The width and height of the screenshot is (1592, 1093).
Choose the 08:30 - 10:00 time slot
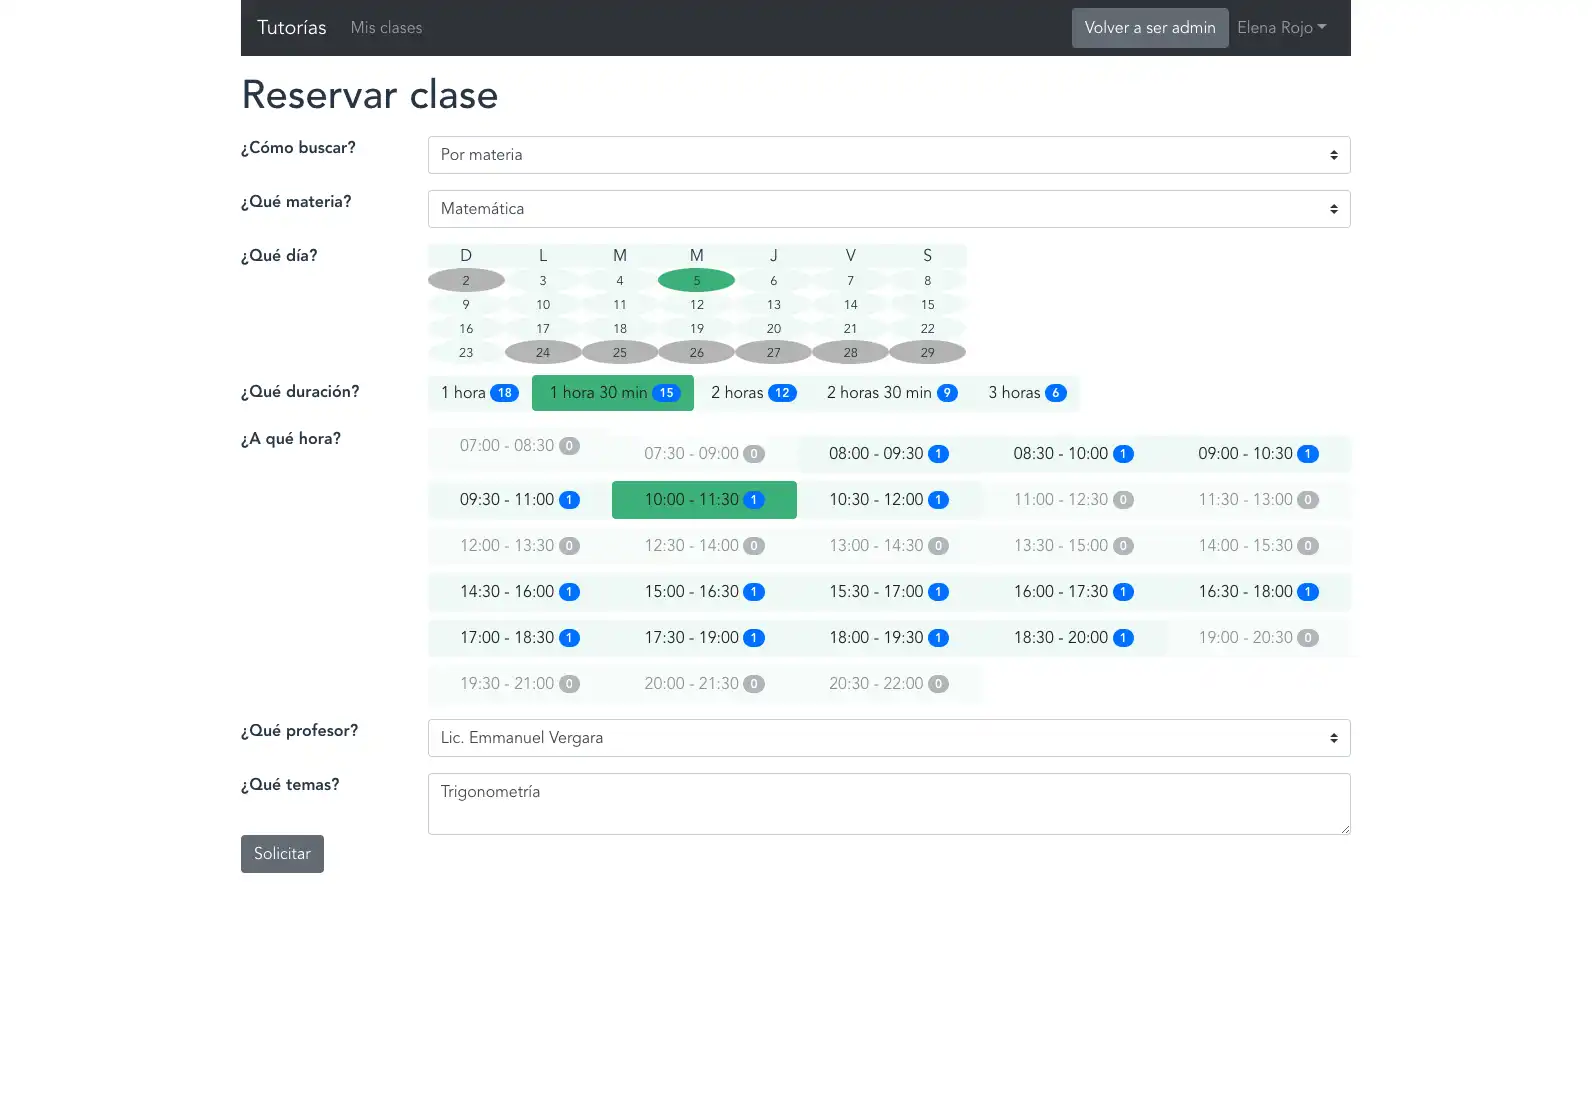[1074, 454]
